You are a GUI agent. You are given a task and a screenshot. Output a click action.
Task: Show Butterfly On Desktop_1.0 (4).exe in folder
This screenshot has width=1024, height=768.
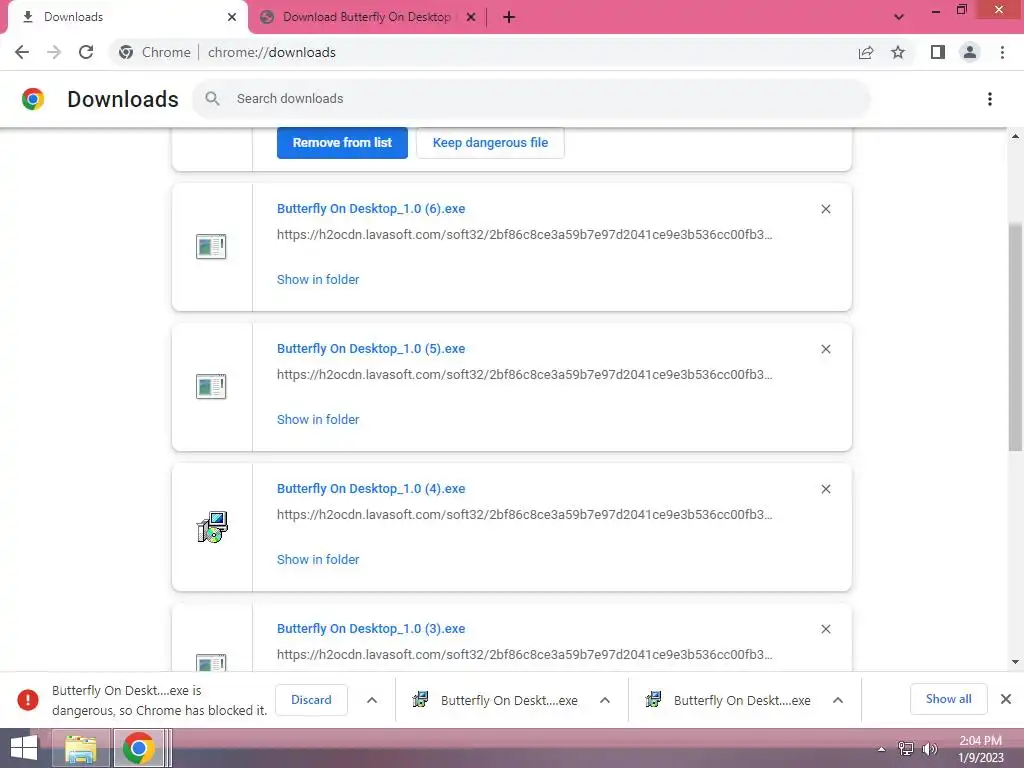(x=318, y=560)
